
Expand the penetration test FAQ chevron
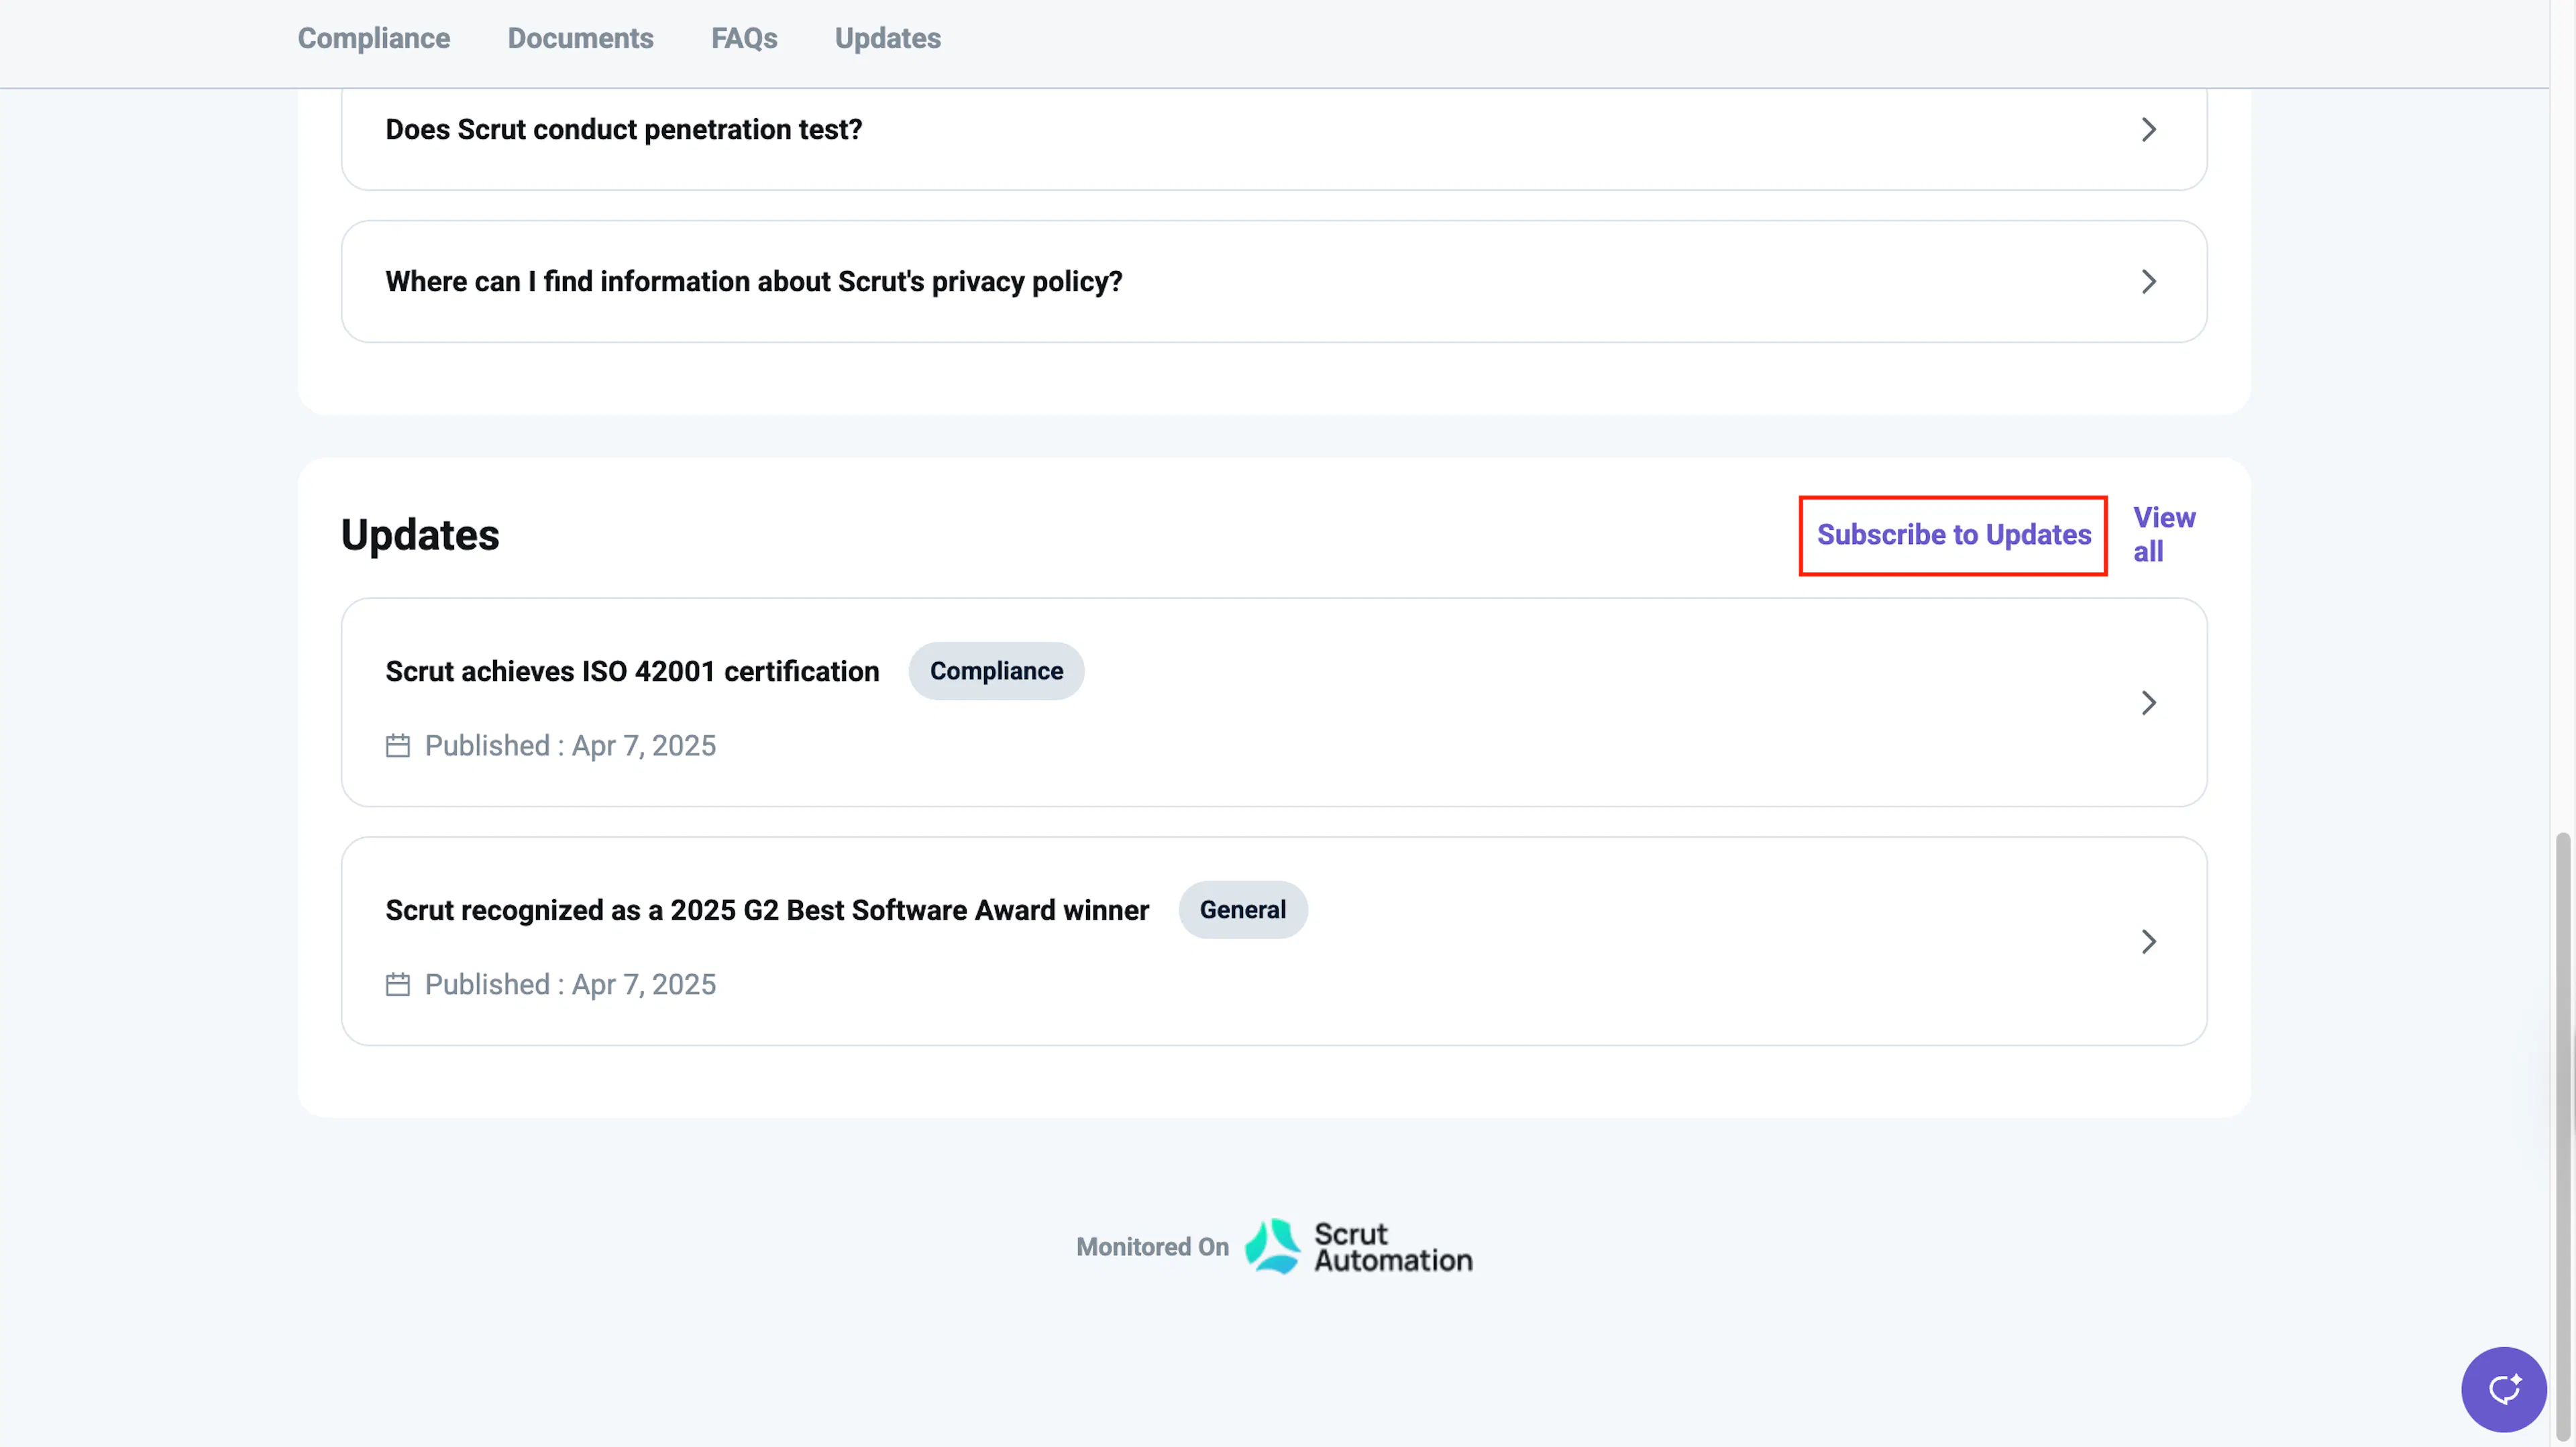pyautogui.click(x=2148, y=130)
